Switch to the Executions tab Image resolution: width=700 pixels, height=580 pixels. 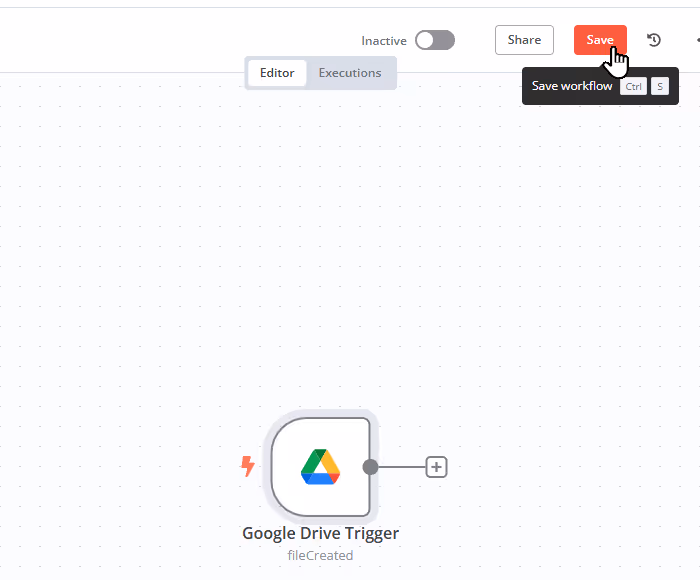350,73
